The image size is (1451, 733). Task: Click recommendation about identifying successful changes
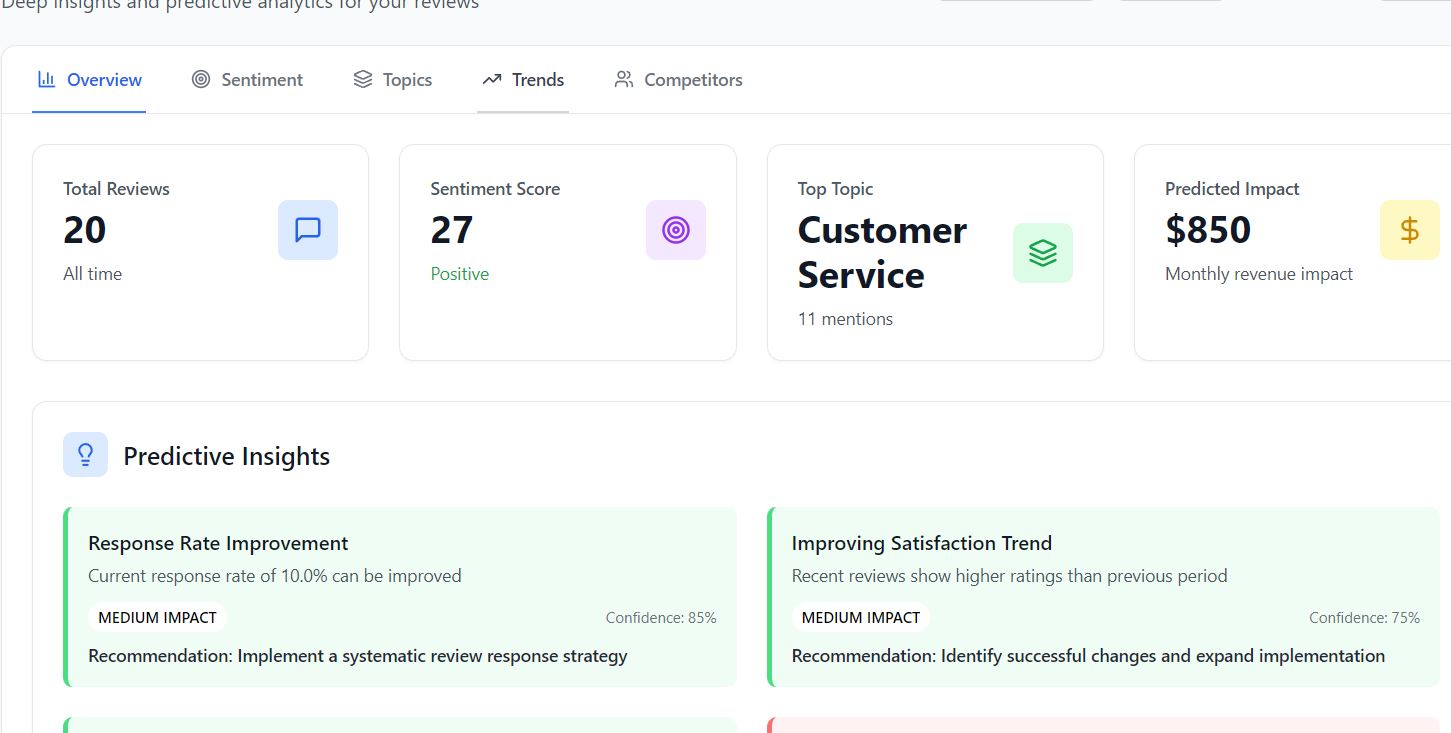pyautogui.click(x=1088, y=656)
